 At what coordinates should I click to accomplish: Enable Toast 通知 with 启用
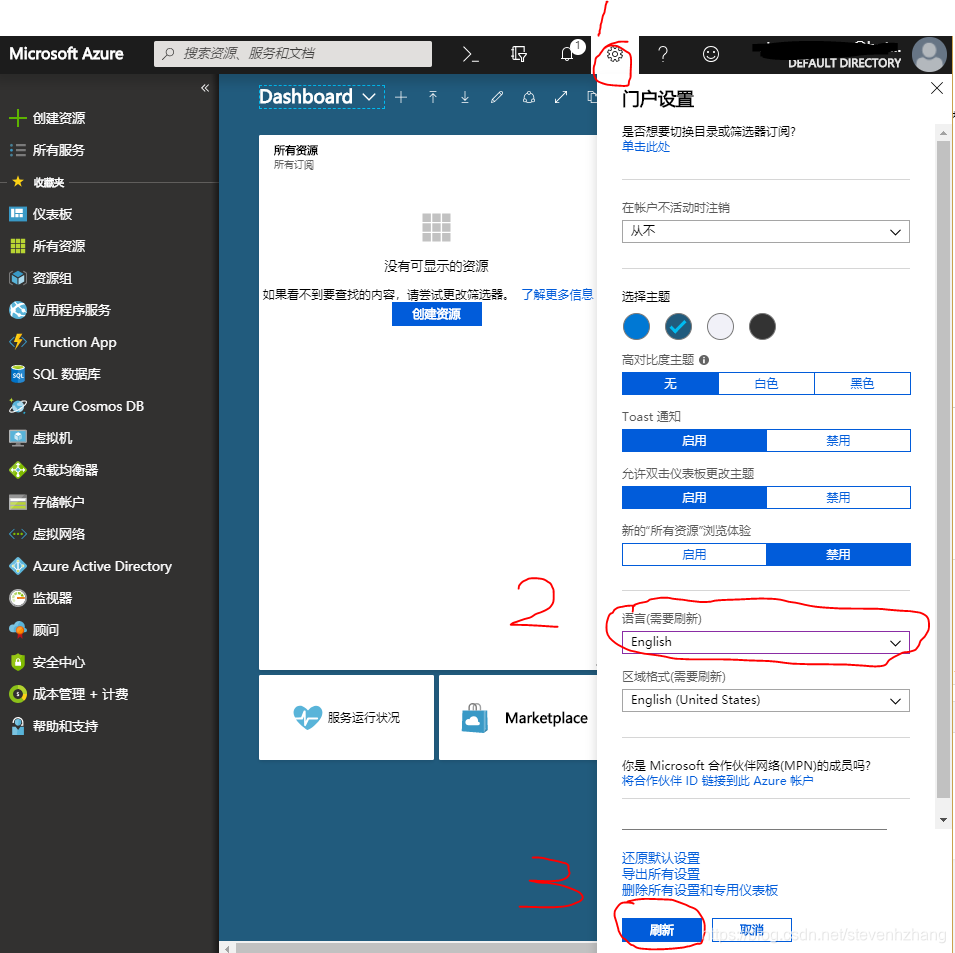point(694,440)
